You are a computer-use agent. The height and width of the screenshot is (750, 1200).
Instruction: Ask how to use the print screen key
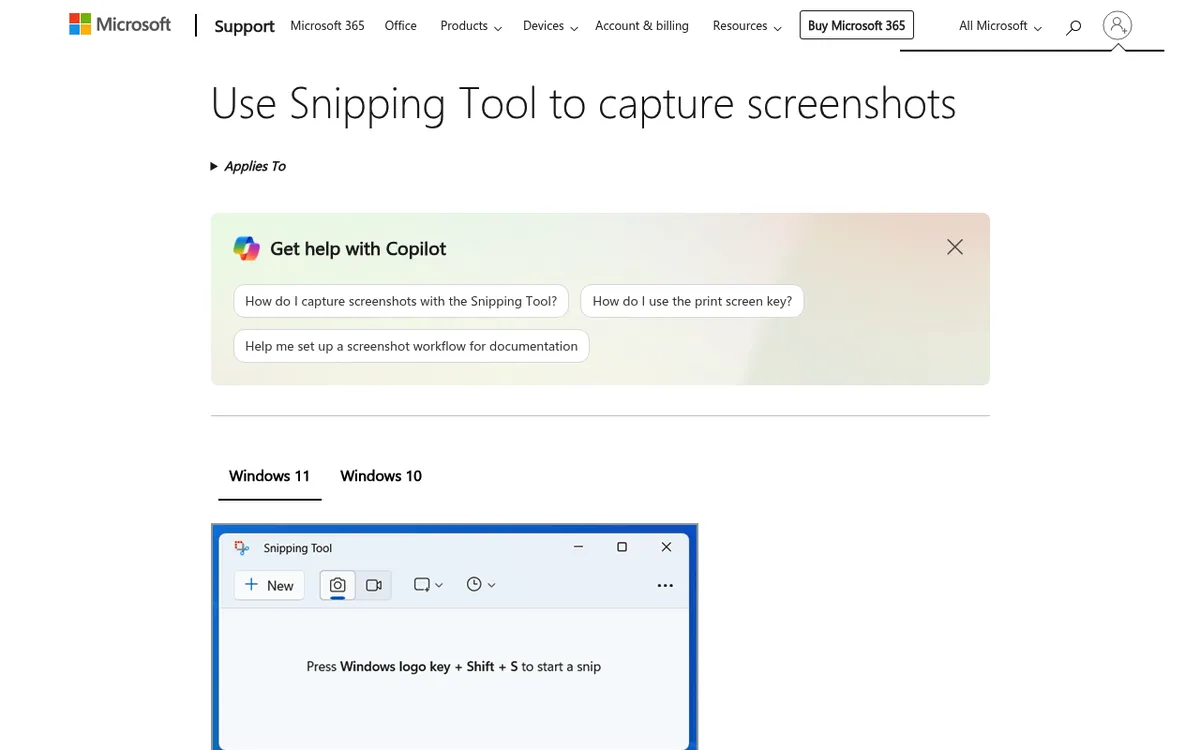tap(692, 301)
